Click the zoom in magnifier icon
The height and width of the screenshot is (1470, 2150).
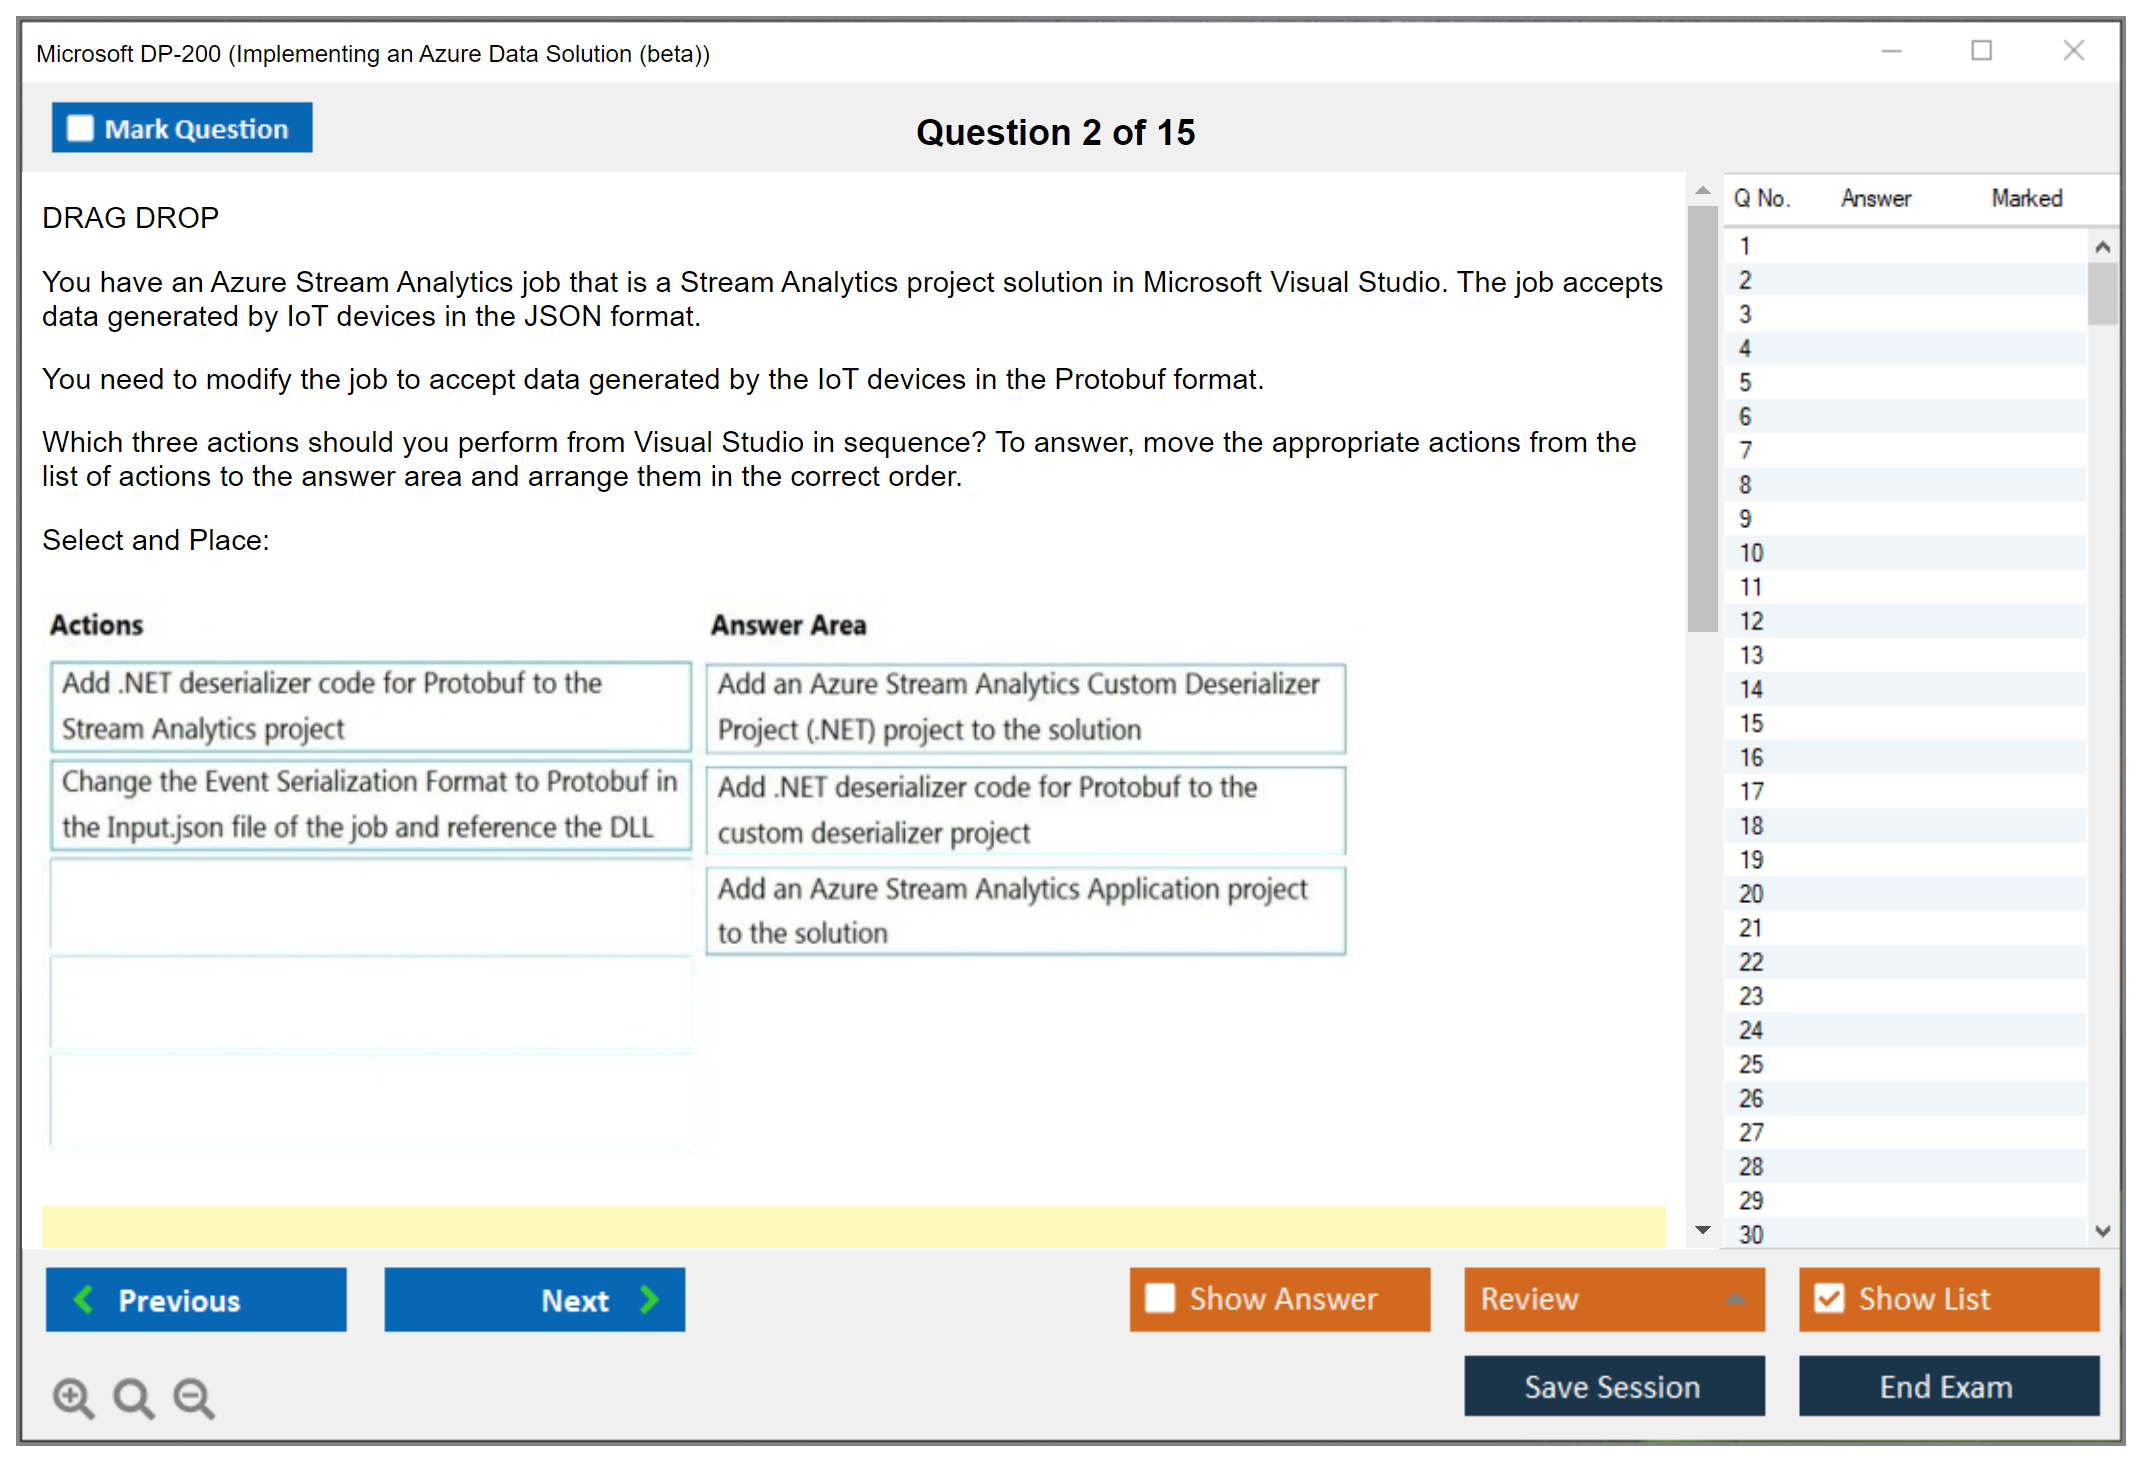click(x=73, y=1397)
